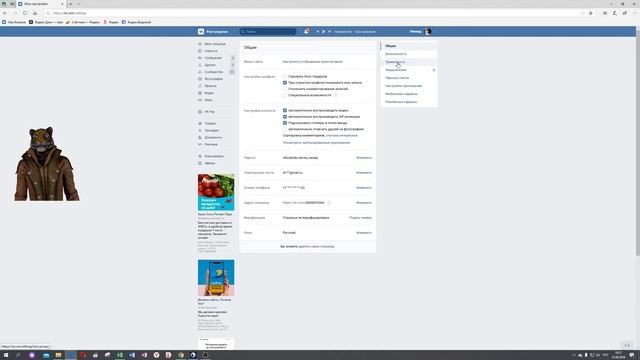This screenshot has height=360, width=640.
Task: Expand language row with Изменить
Action: pyautogui.click(x=364, y=233)
